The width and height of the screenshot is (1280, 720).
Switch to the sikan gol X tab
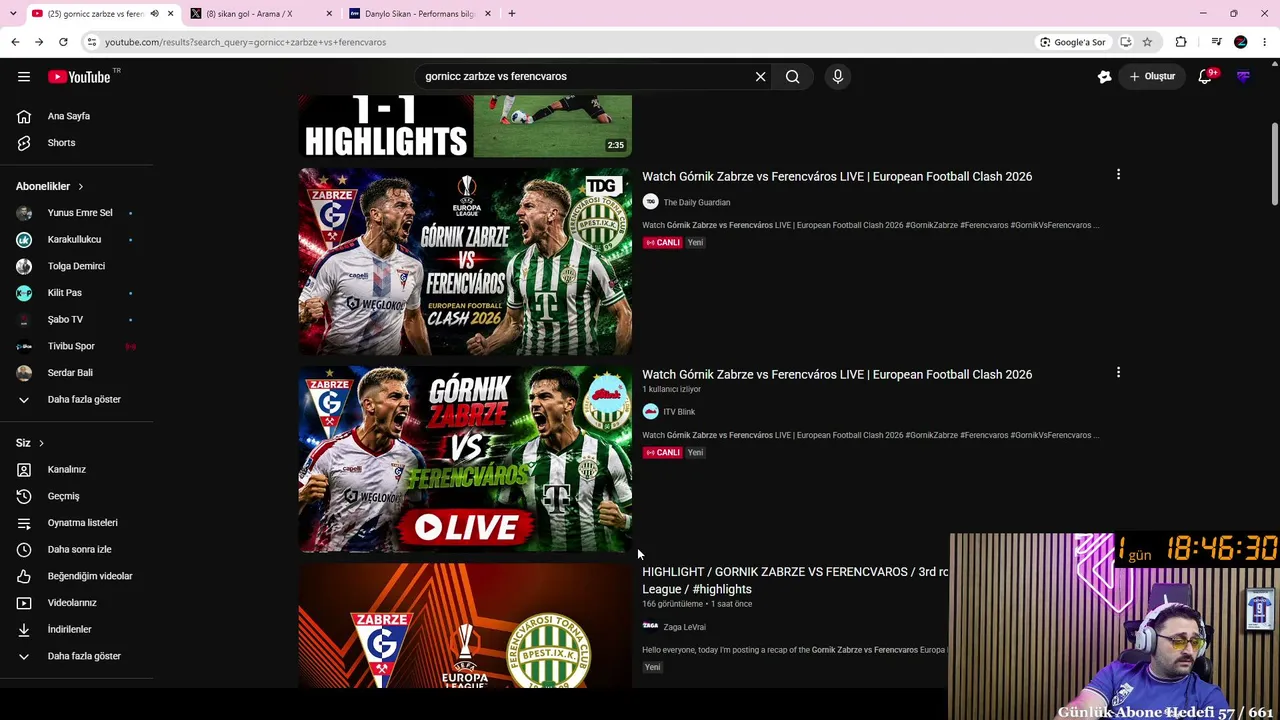pos(260,14)
